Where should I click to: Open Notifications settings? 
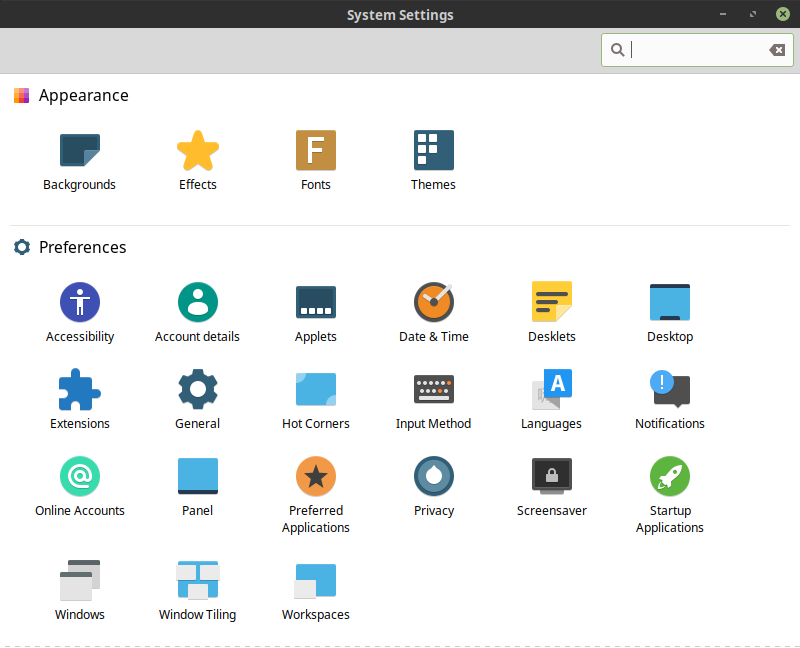click(x=670, y=389)
